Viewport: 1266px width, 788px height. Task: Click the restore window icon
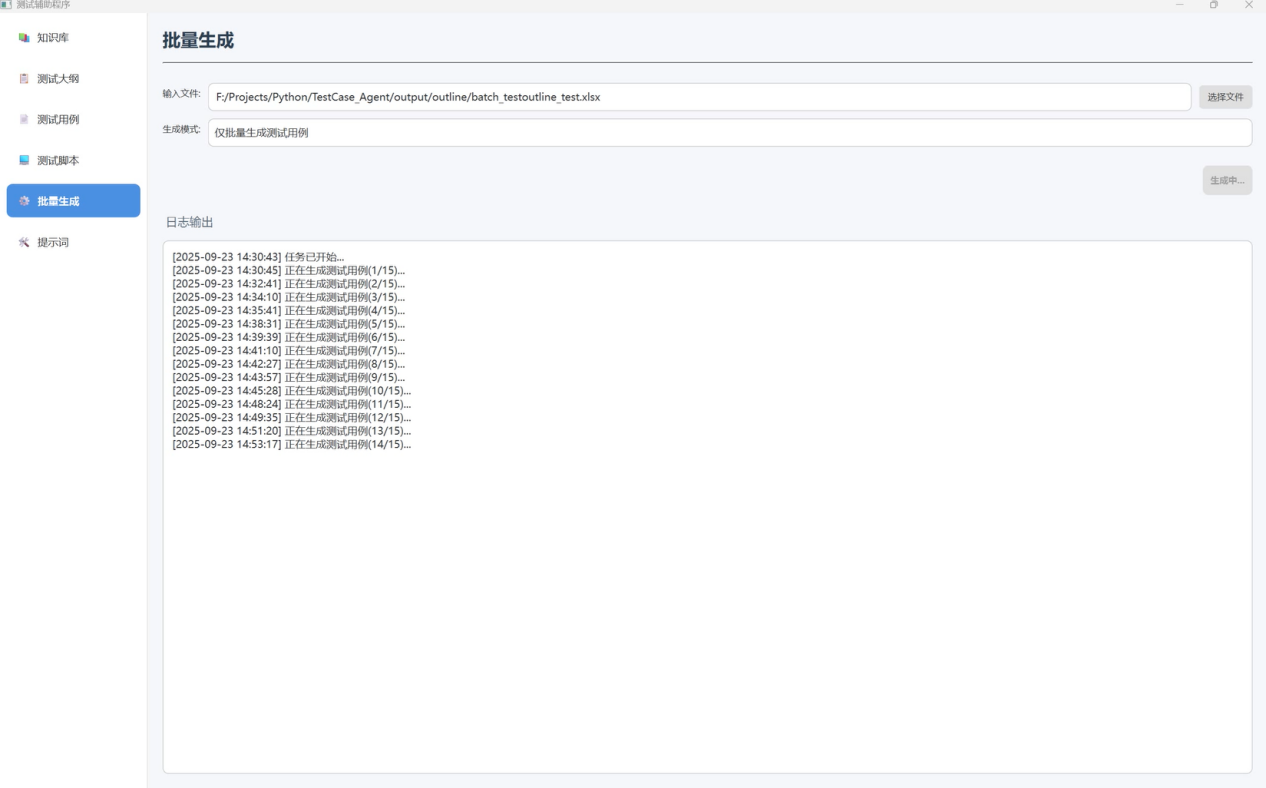pyautogui.click(x=1214, y=5)
